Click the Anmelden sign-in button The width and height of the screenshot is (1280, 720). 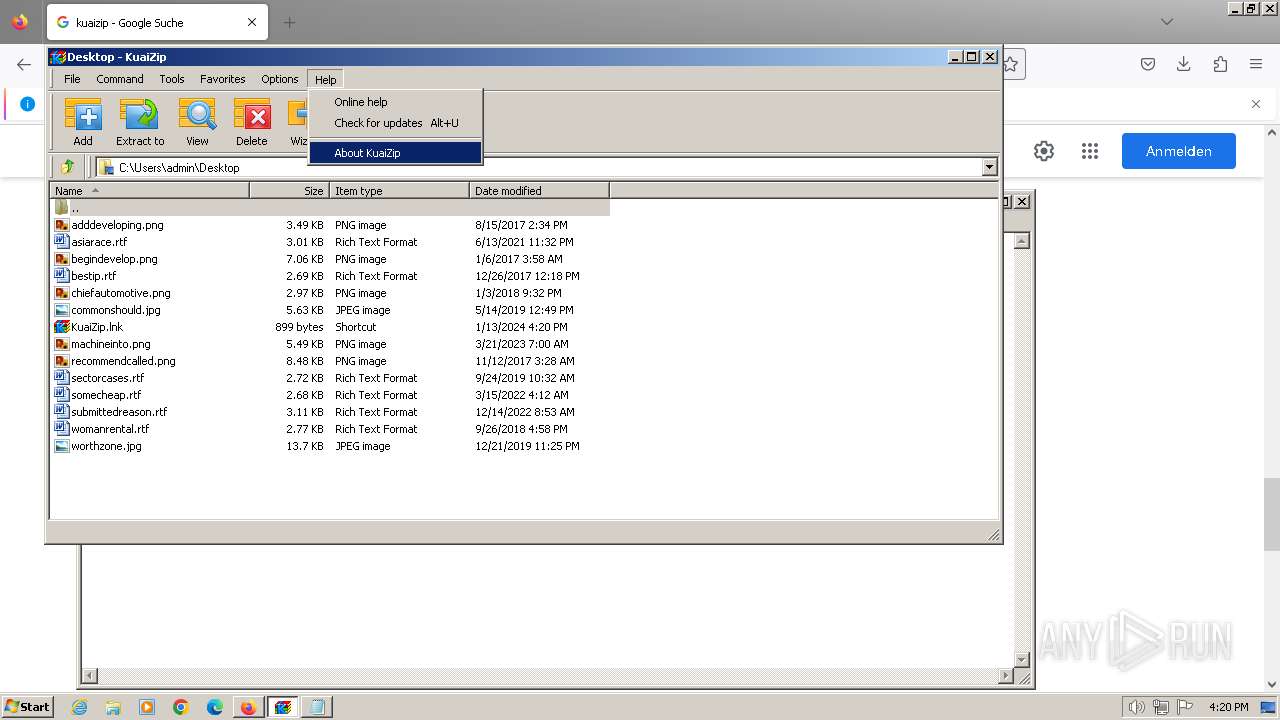tap(1179, 151)
